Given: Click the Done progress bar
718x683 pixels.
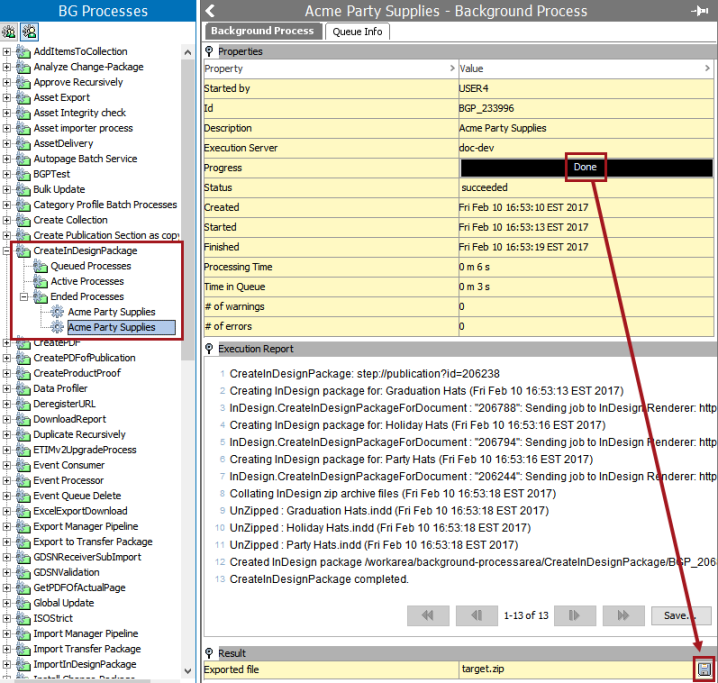Looking at the screenshot, I should point(585,167).
